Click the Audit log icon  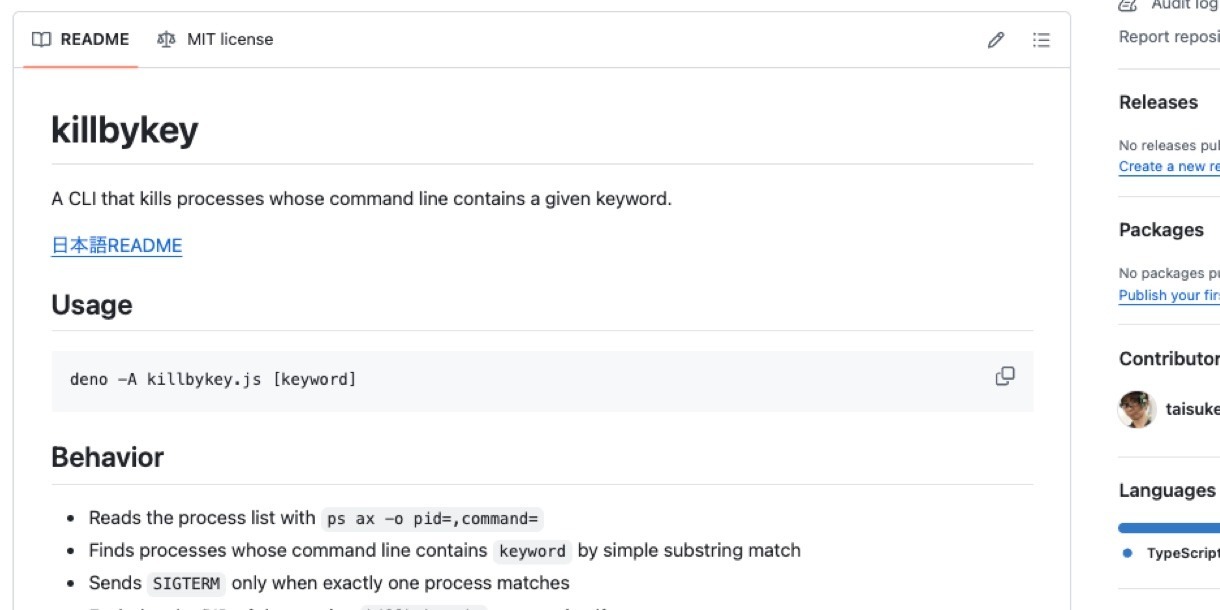click(x=1128, y=5)
